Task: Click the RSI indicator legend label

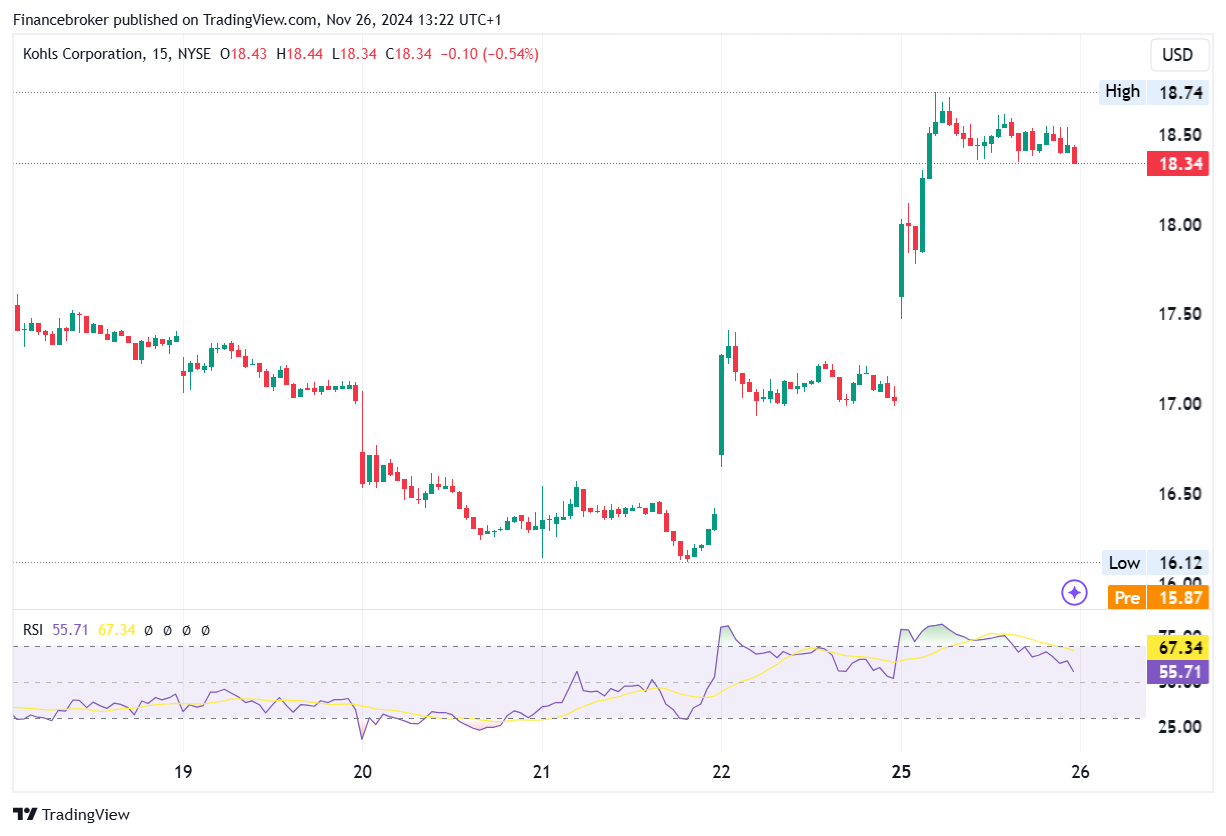Action: click(34, 630)
